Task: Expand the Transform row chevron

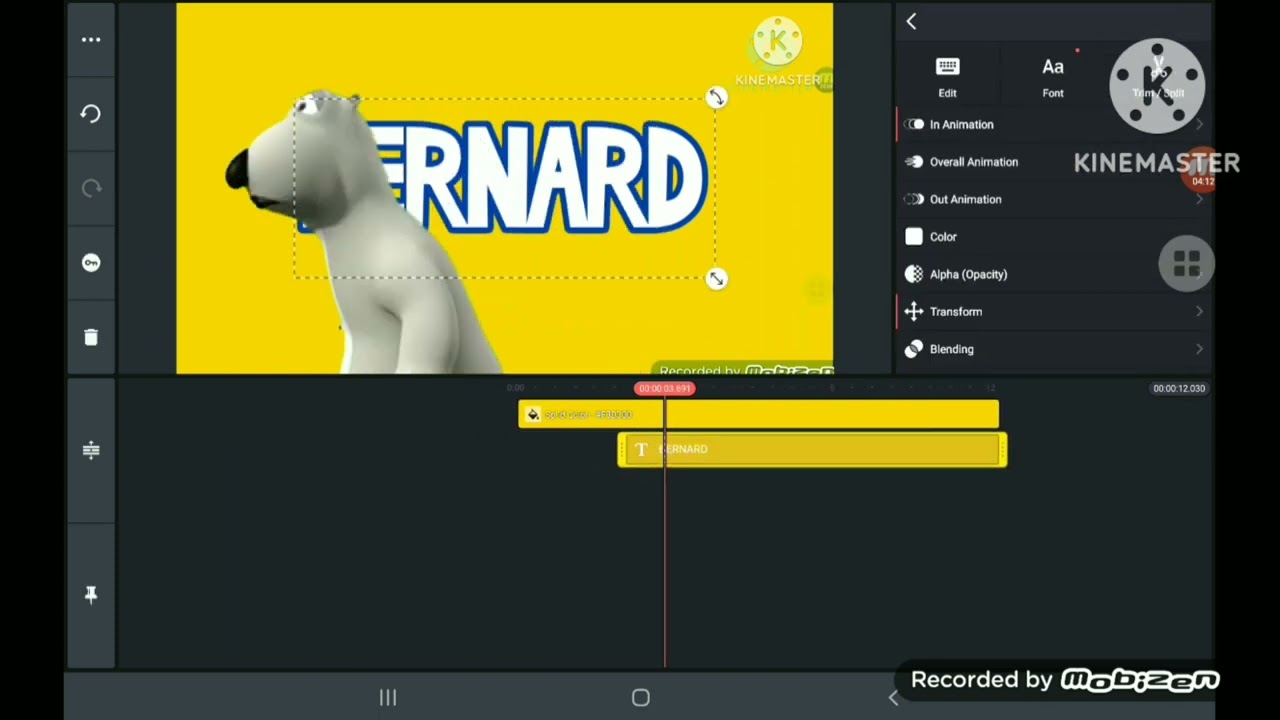Action: pyautogui.click(x=1199, y=312)
